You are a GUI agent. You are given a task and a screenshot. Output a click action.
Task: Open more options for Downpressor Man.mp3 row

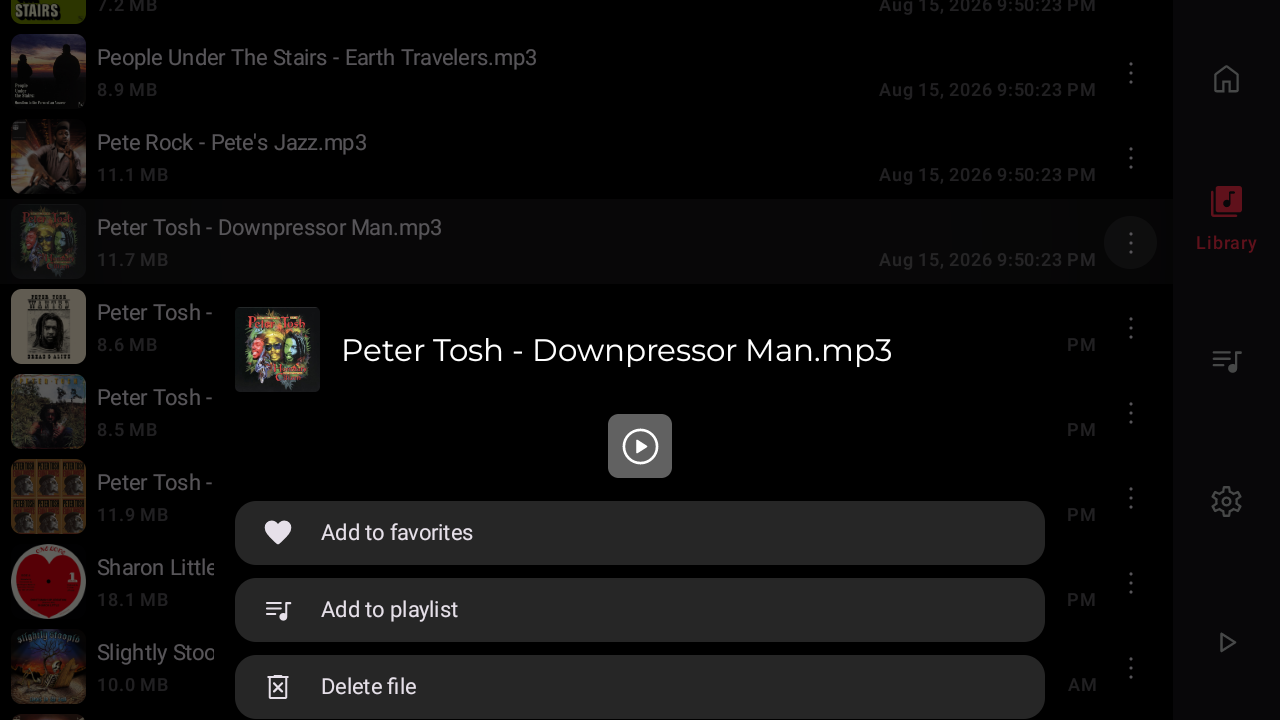[x=1131, y=242]
